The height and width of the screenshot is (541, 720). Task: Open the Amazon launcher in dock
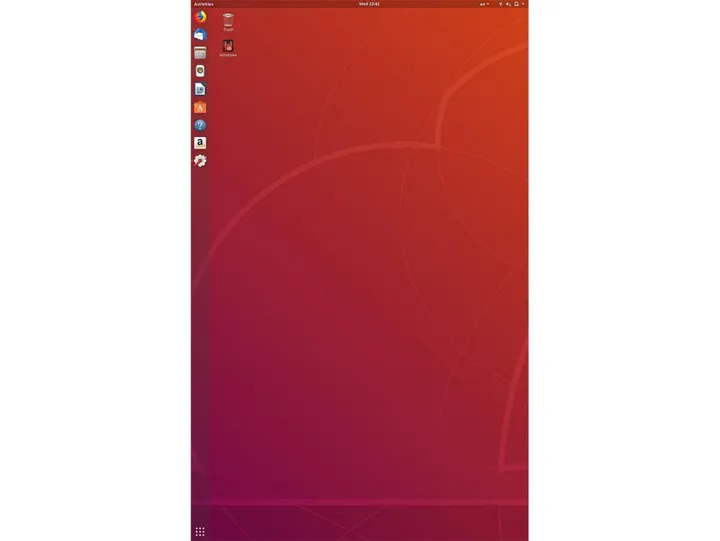click(200, 143)
